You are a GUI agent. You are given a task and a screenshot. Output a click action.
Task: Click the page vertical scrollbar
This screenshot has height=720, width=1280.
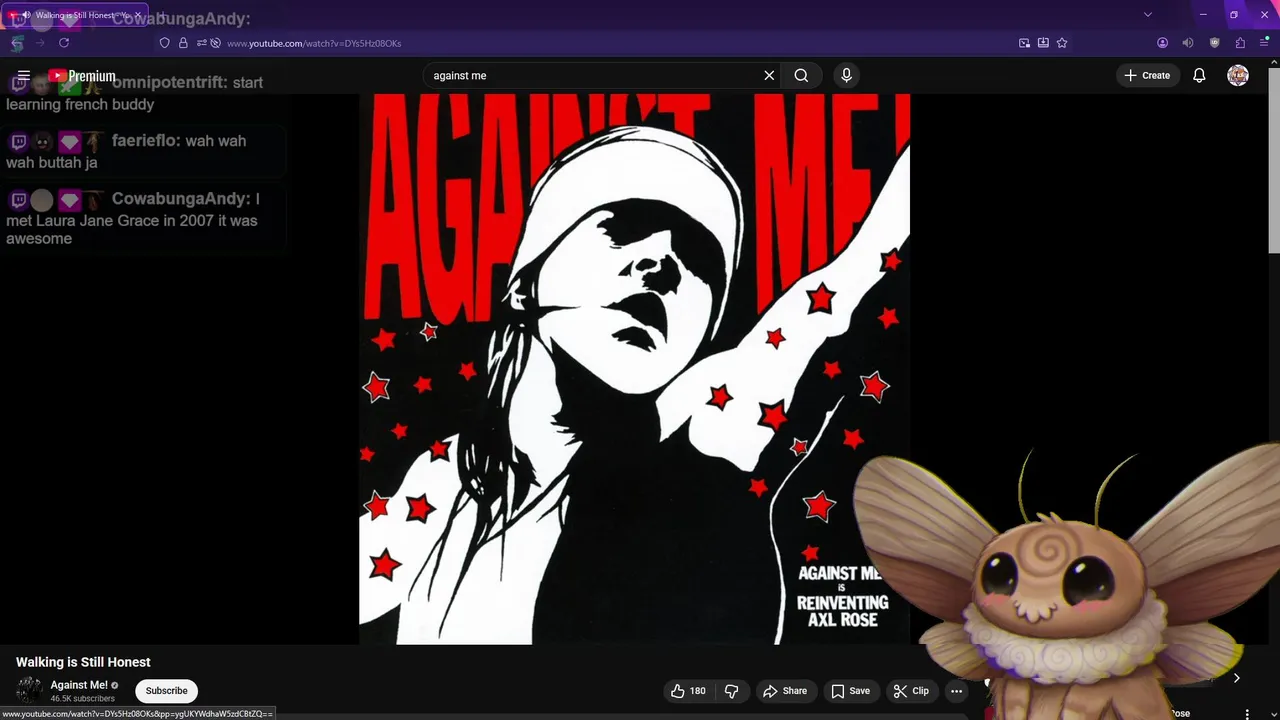(1274, 160)
